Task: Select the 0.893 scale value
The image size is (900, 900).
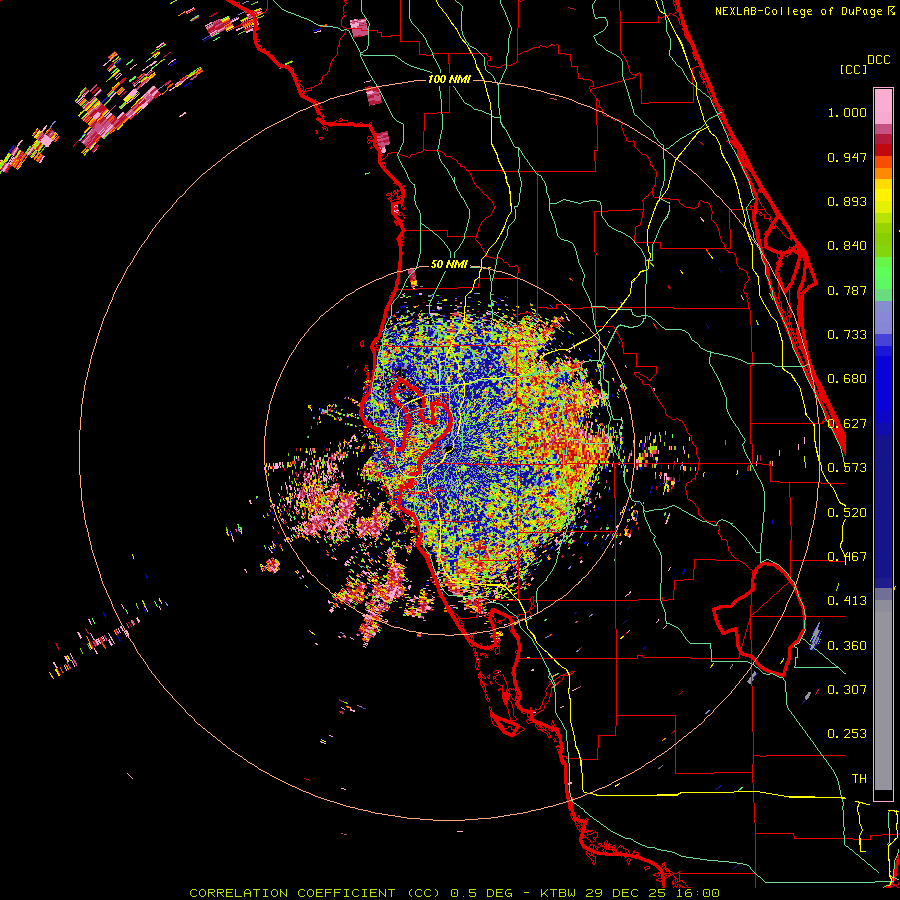Action: coord(847,201)
